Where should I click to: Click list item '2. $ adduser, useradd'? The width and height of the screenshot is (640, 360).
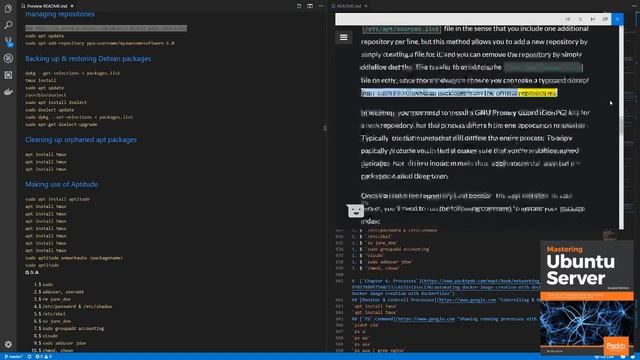pyautogui.click(x=59, y=292)
